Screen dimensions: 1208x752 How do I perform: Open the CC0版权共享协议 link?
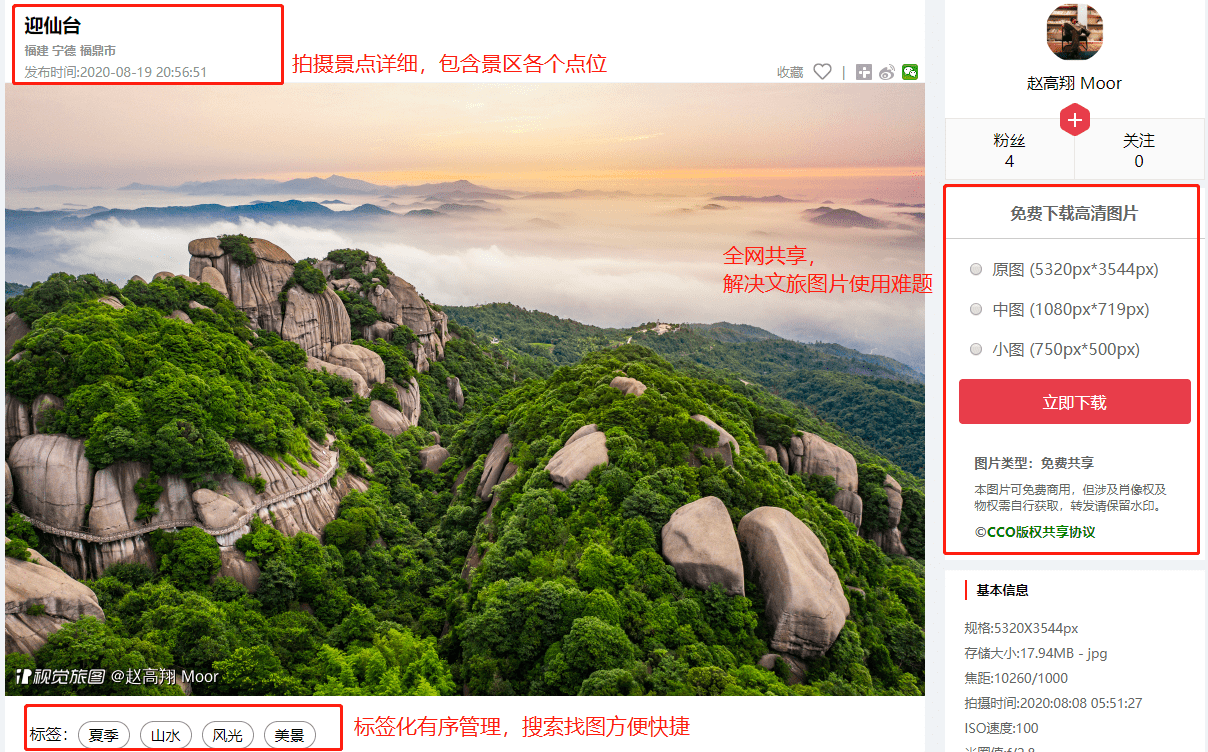coord(1035,532)
